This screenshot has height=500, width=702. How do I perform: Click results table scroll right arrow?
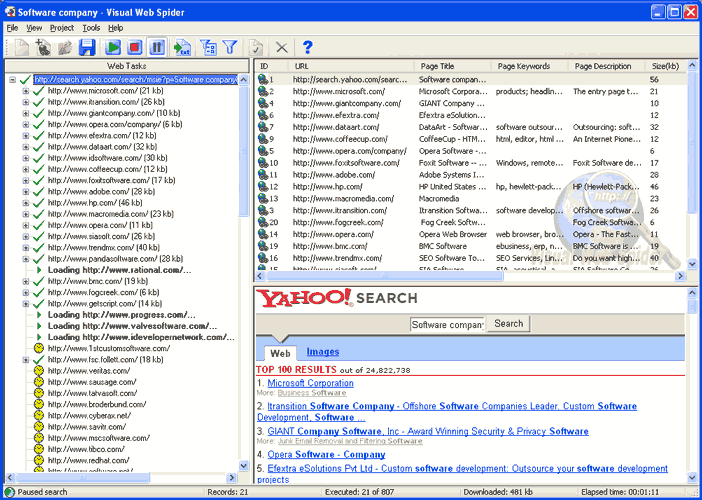680,276
